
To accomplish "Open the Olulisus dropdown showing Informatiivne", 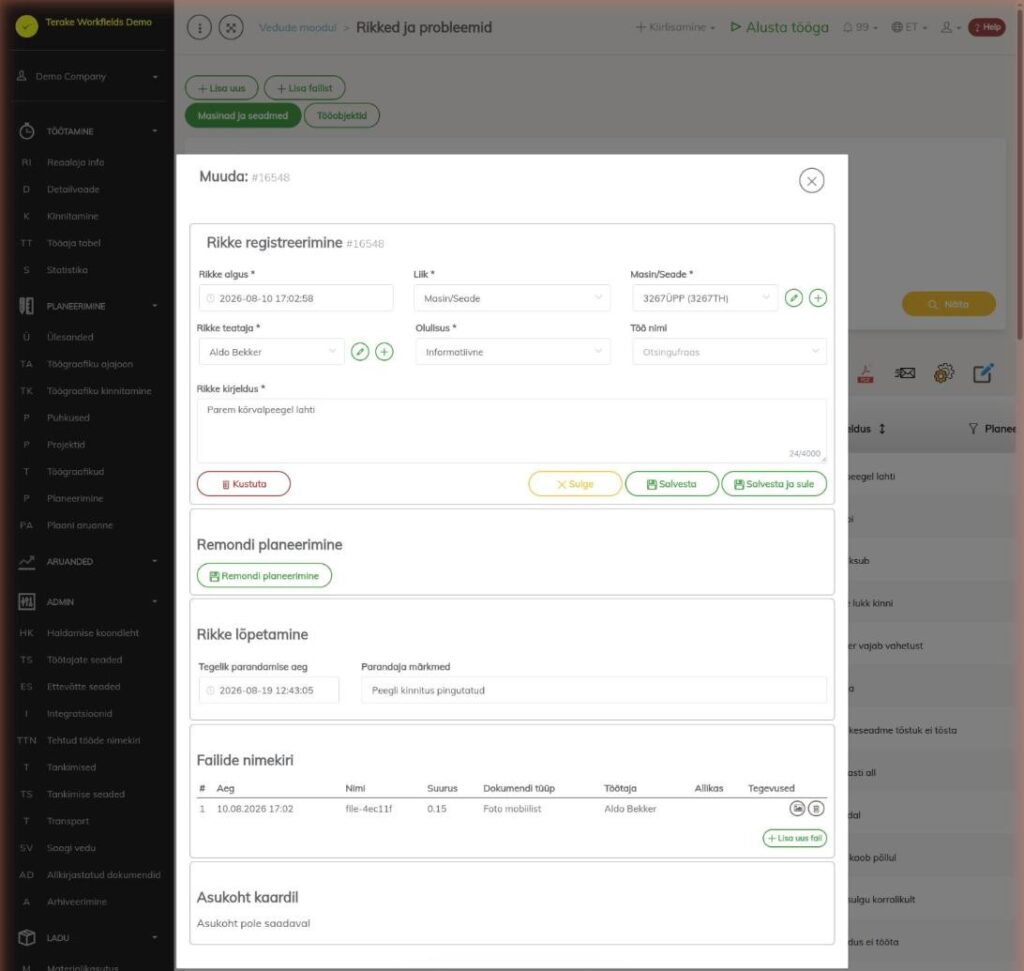I will [x=513, y=352].
